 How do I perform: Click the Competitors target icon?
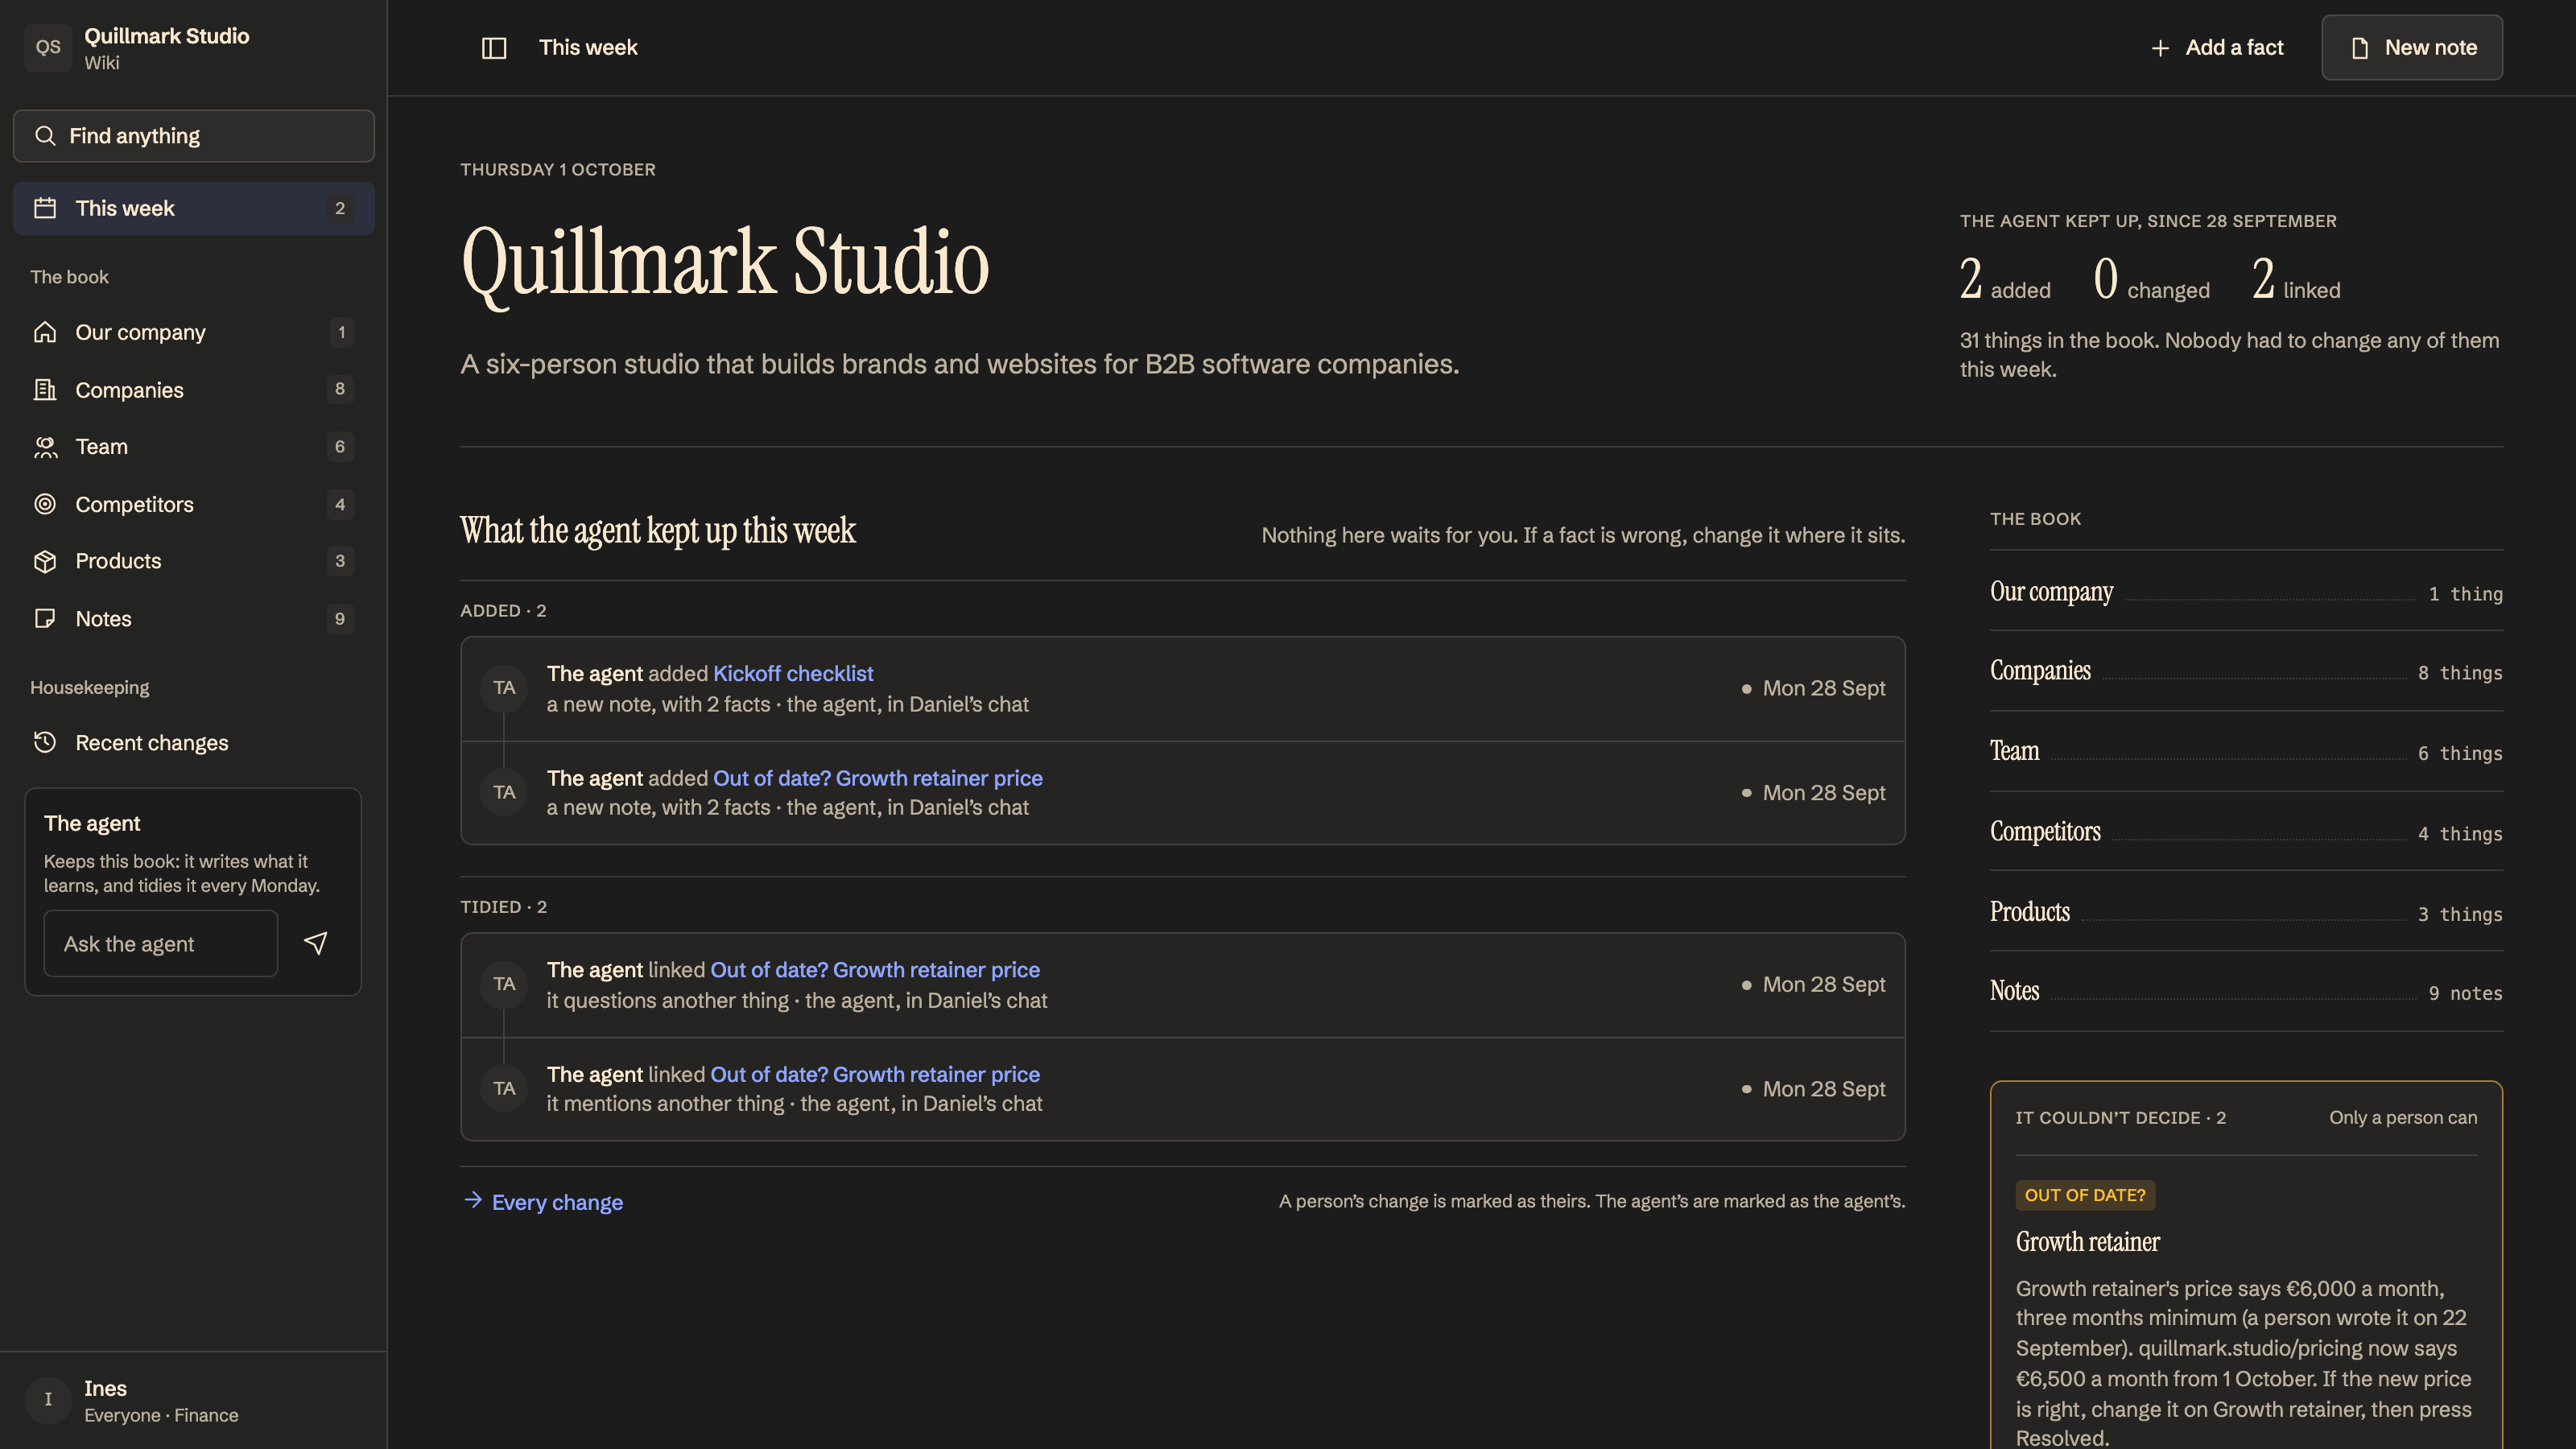coord(45,504)
